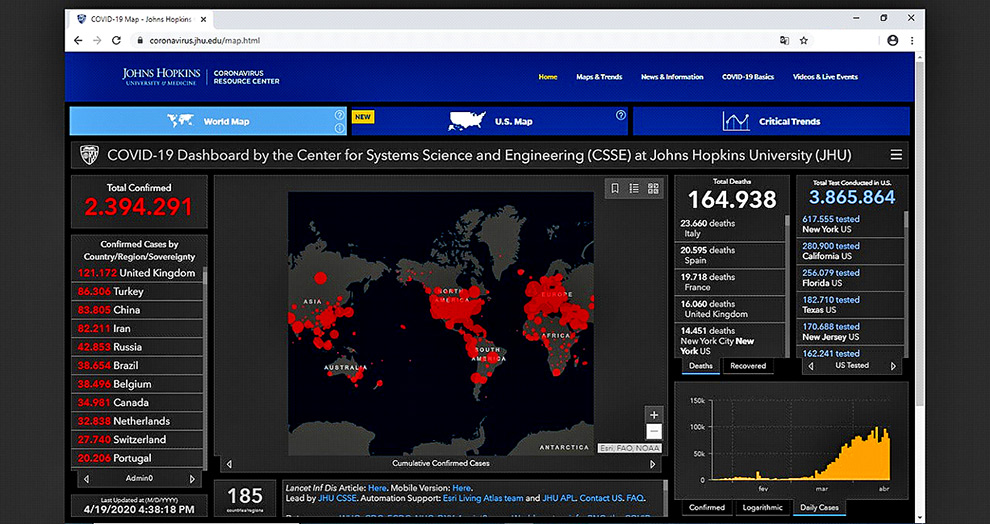990x524 pixels.
Task: Click the help icon on U.S. Map tab
Action: [621, 115]
